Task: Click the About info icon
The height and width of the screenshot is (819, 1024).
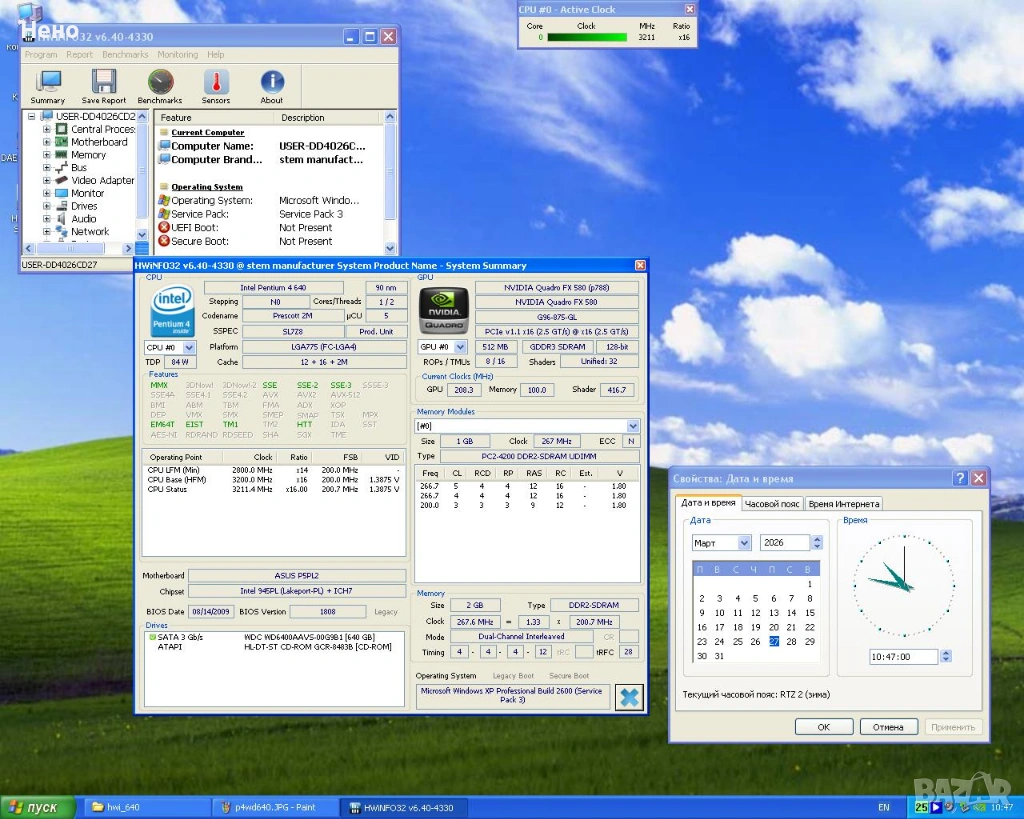Action: pyautogui.click(x=272, y=86)
